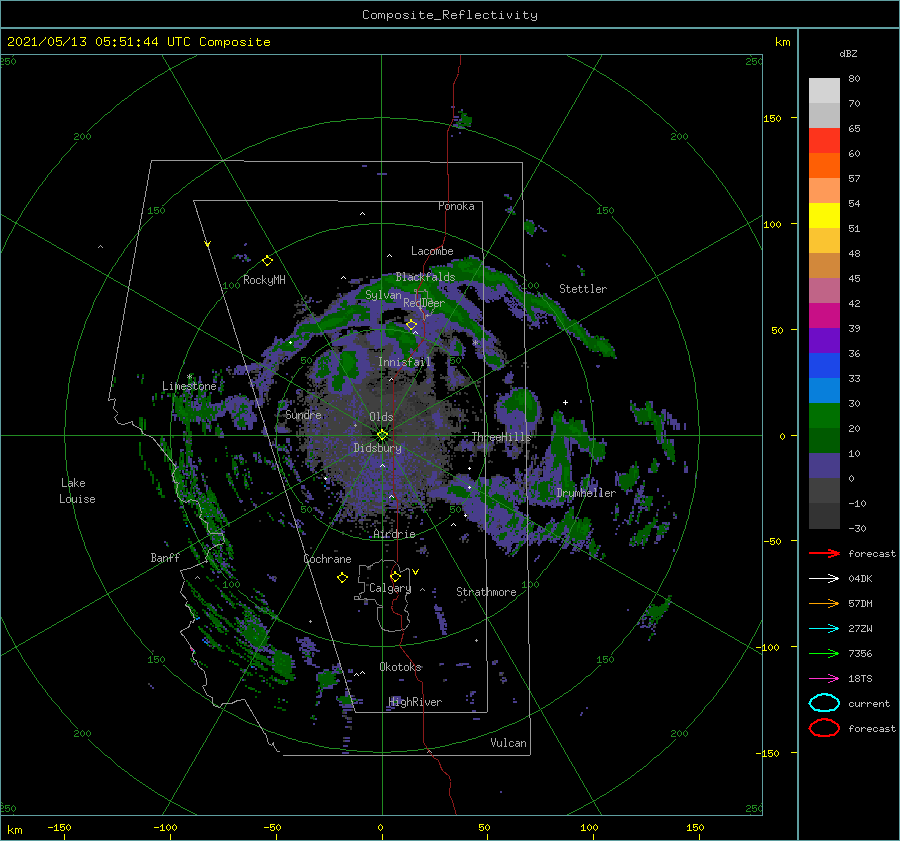The image size is (900, 841).
Task: Click the red forecast ellipse icon
Action: (x=824, y=728)
